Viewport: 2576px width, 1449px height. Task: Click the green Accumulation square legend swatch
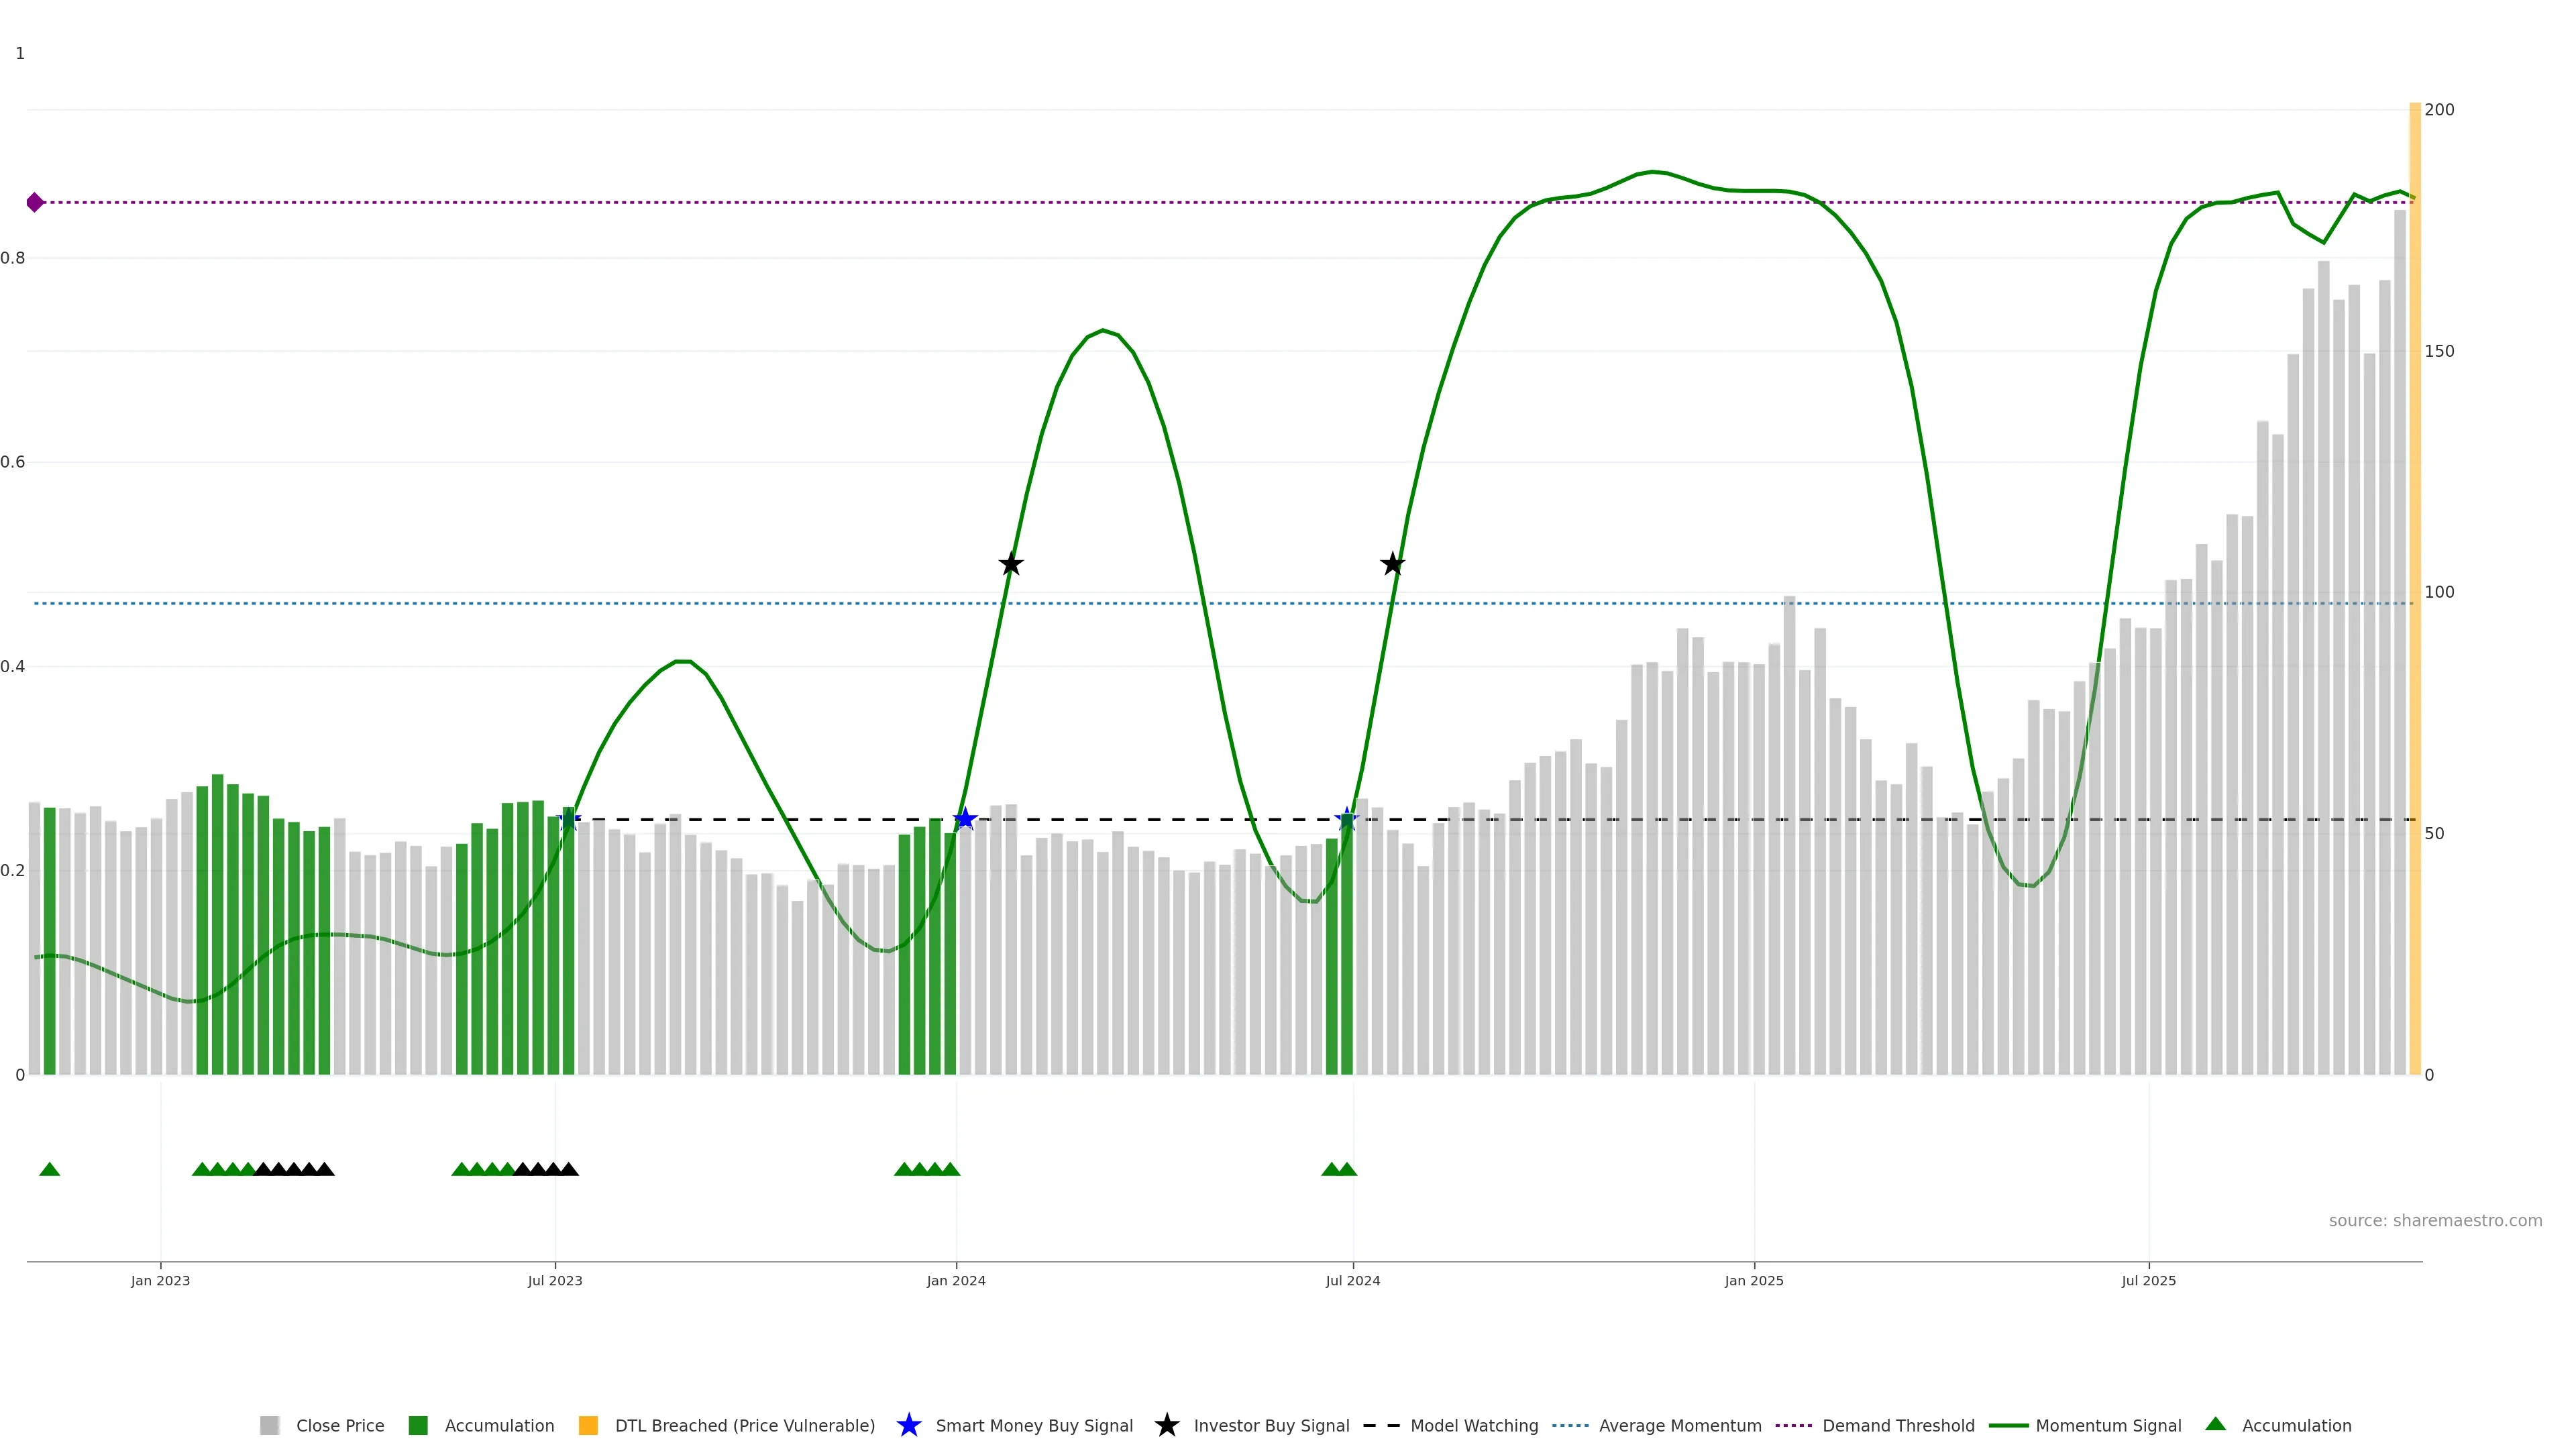(418, 1425)
